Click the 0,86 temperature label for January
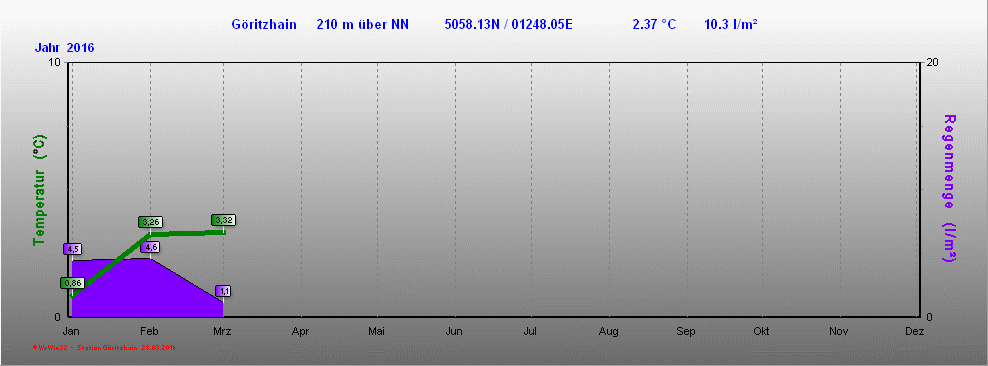 (x=72, y=283)
